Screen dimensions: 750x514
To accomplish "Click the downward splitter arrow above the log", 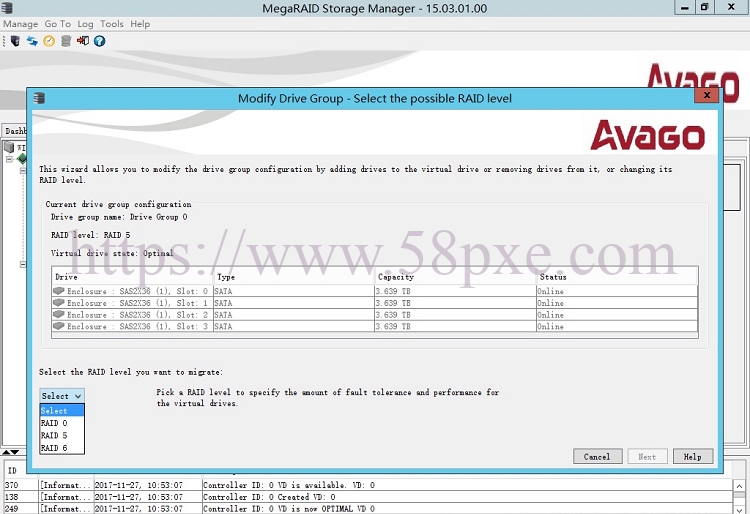I will [15, 452].
